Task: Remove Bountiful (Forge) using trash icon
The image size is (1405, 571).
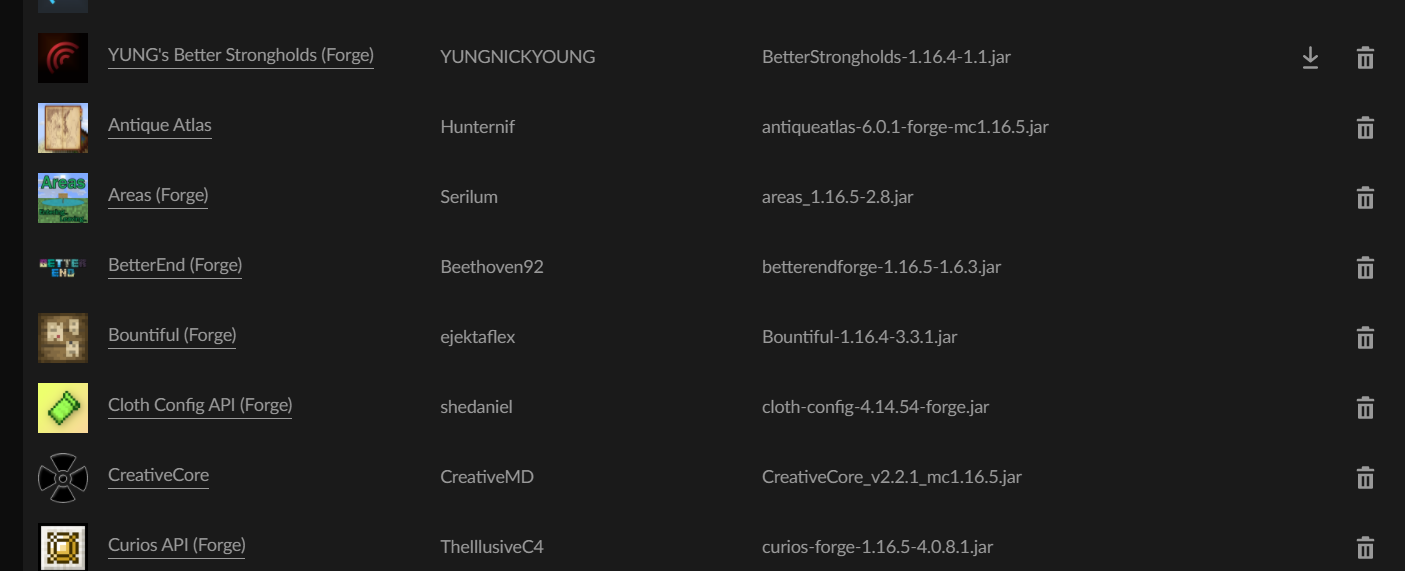Action: click(1365, 338)
